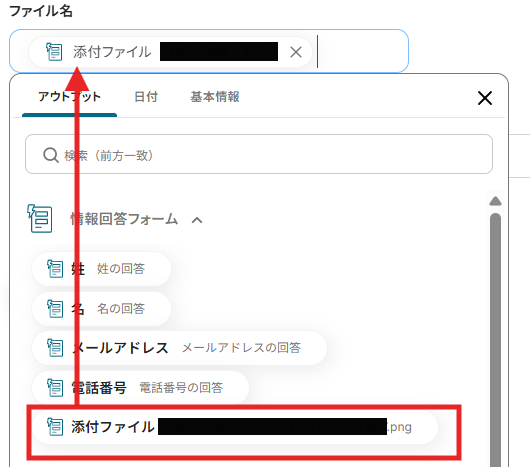The image size is (530, 467).
Task: Focus the ファイル名 input field
Action: (x=209, y=51)
